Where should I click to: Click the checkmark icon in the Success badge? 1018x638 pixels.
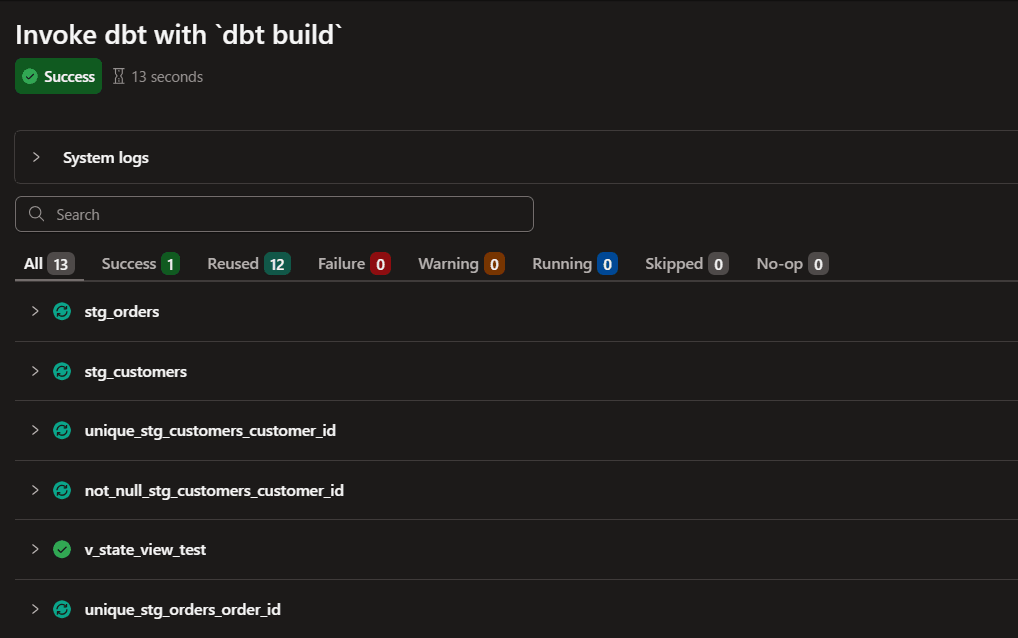tap(30, 77)
